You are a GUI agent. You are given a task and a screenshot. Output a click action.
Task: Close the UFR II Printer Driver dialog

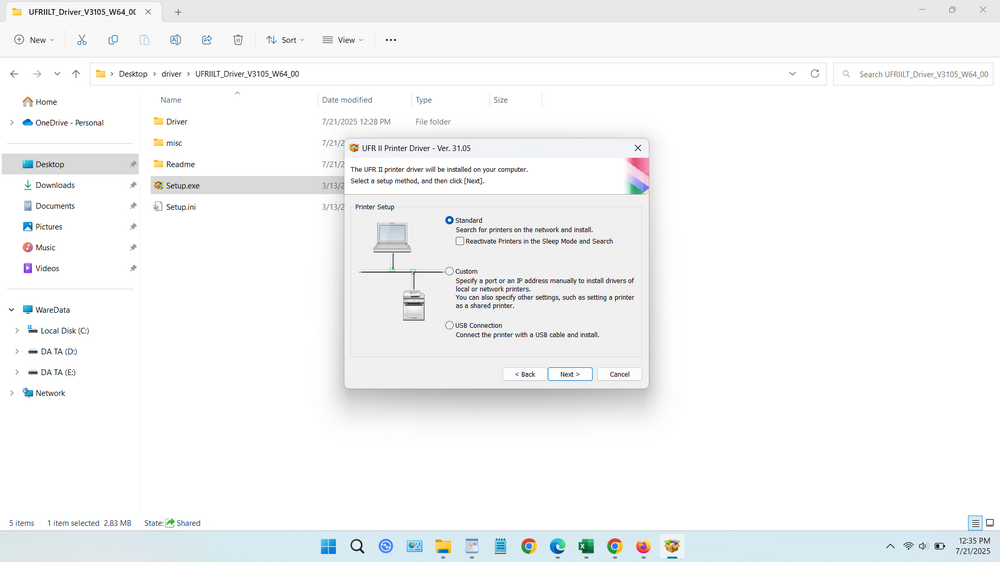click(638, 148)
